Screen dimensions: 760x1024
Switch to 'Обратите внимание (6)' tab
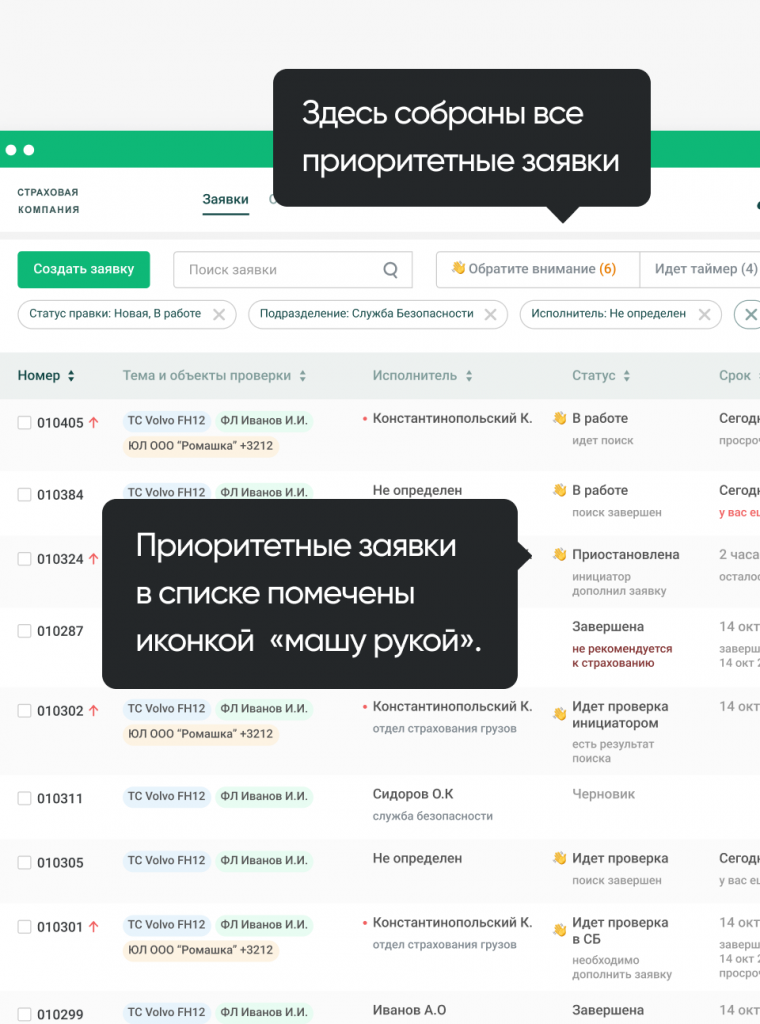[534, 269]
